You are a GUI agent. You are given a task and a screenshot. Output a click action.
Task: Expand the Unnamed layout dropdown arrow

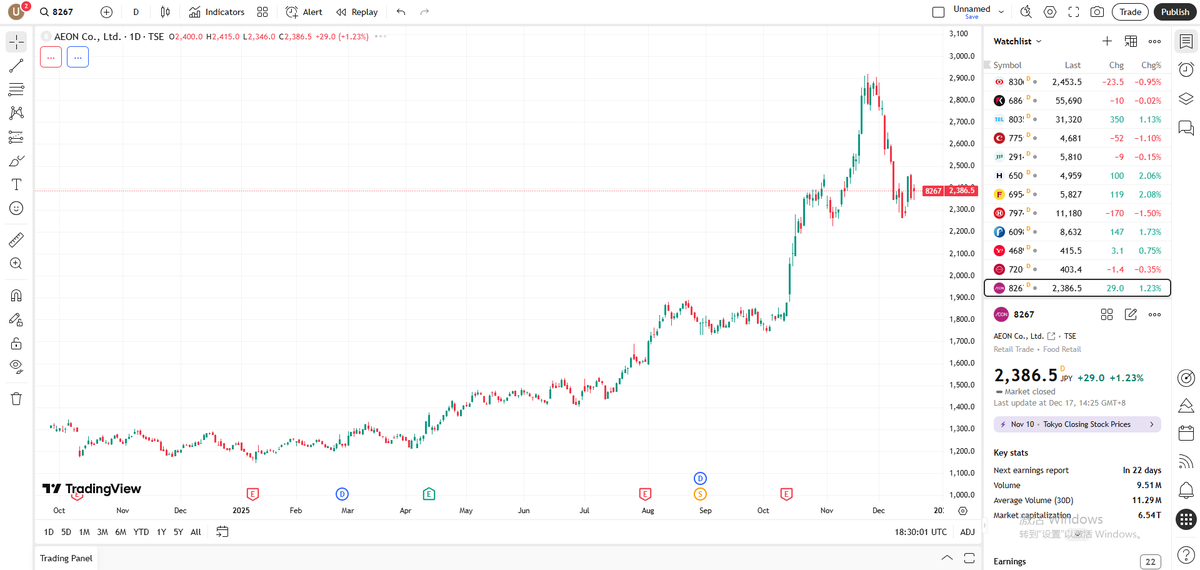tap(1001, 12)
